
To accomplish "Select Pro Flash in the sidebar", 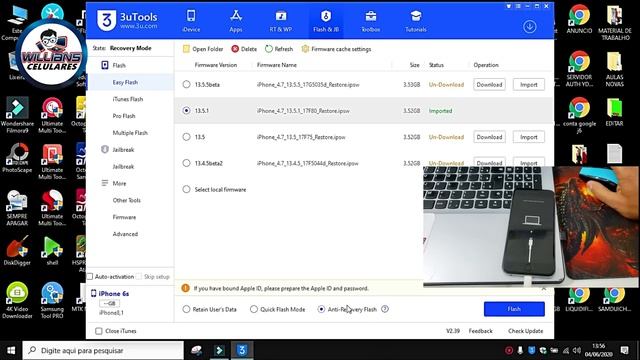I will (124, 116).
